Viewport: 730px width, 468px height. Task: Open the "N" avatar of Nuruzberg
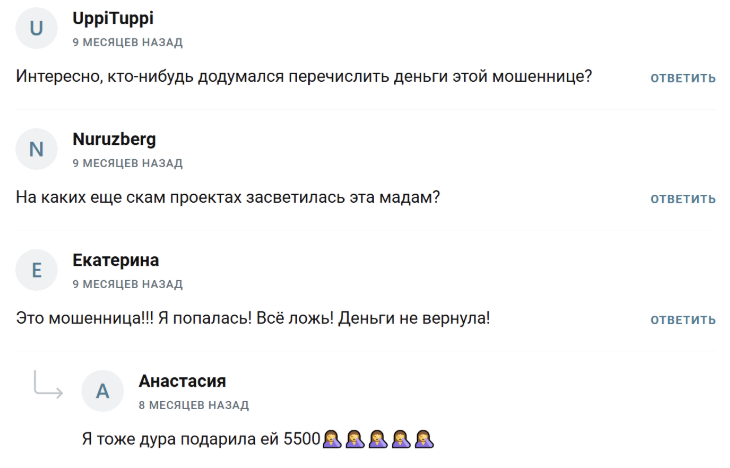(36, 149)
